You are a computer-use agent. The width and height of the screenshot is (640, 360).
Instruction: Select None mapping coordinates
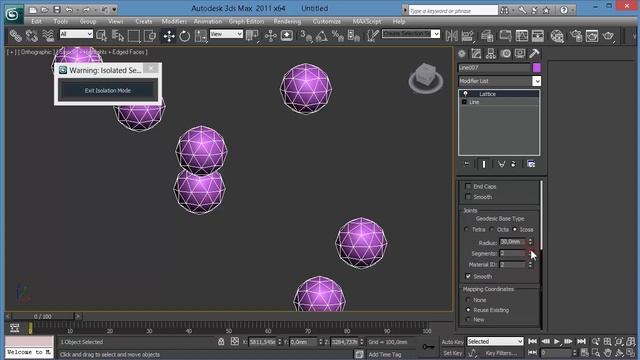(468, 300)
